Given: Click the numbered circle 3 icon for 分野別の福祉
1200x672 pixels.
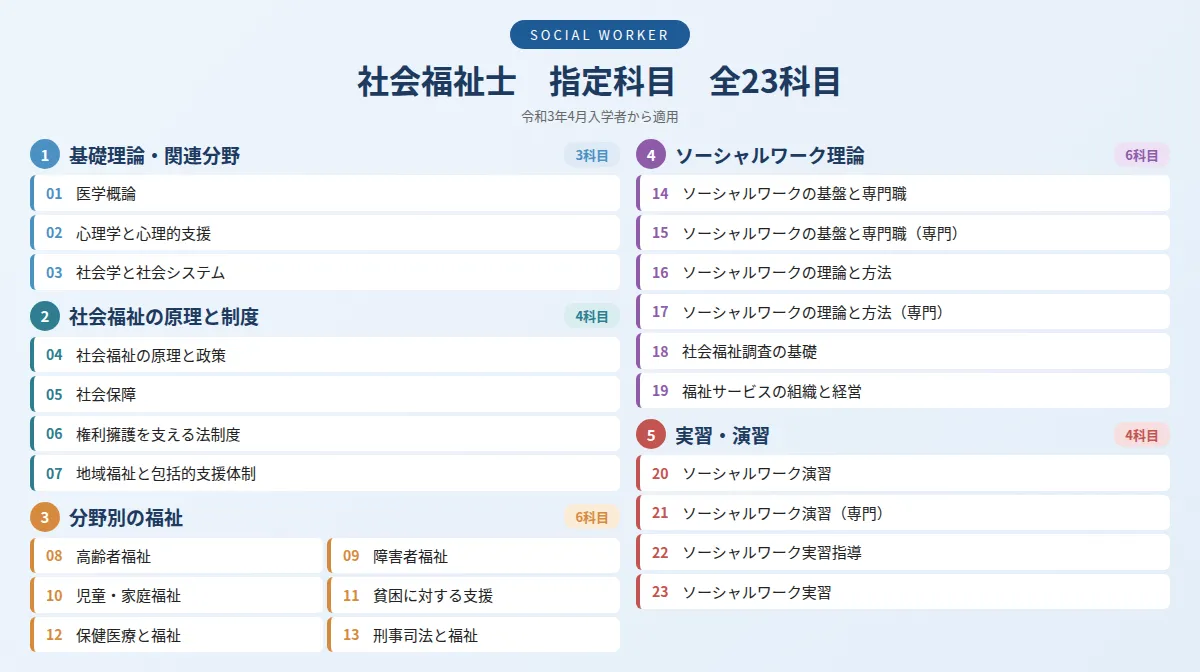Looking at the screenshot, I should (x=45, y=517).
